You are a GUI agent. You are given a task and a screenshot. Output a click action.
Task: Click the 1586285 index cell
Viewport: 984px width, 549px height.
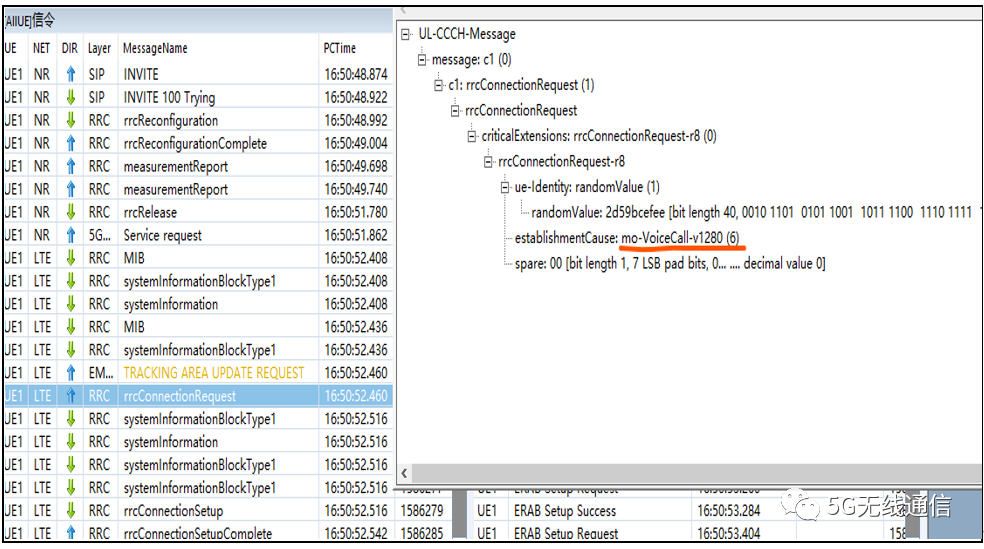pyautogui.click(x=422, y=533)
